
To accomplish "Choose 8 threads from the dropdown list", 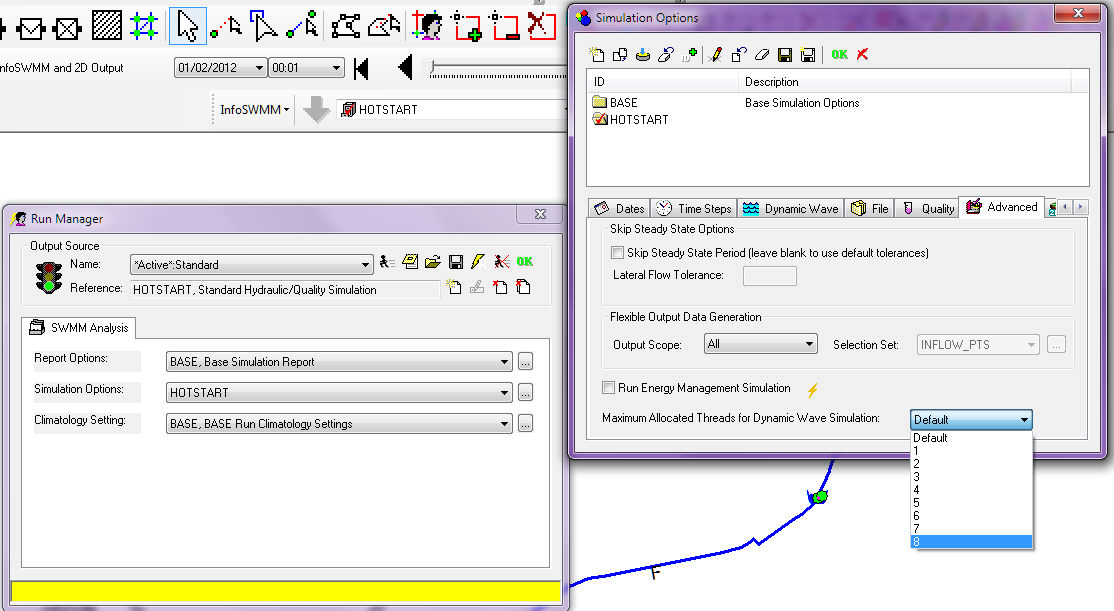I will pyautogui.click(x=971, y=541).
